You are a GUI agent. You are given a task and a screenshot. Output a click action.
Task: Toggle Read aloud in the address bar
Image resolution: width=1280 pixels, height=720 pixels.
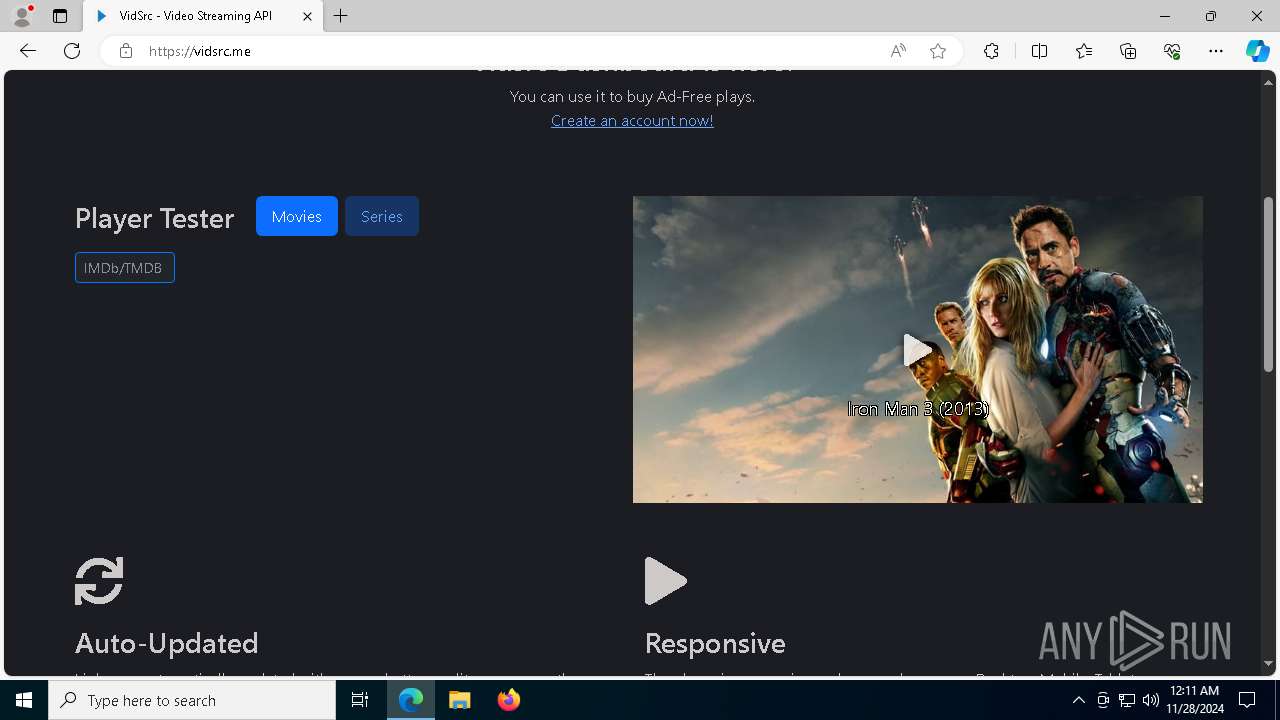coord(898,51)
